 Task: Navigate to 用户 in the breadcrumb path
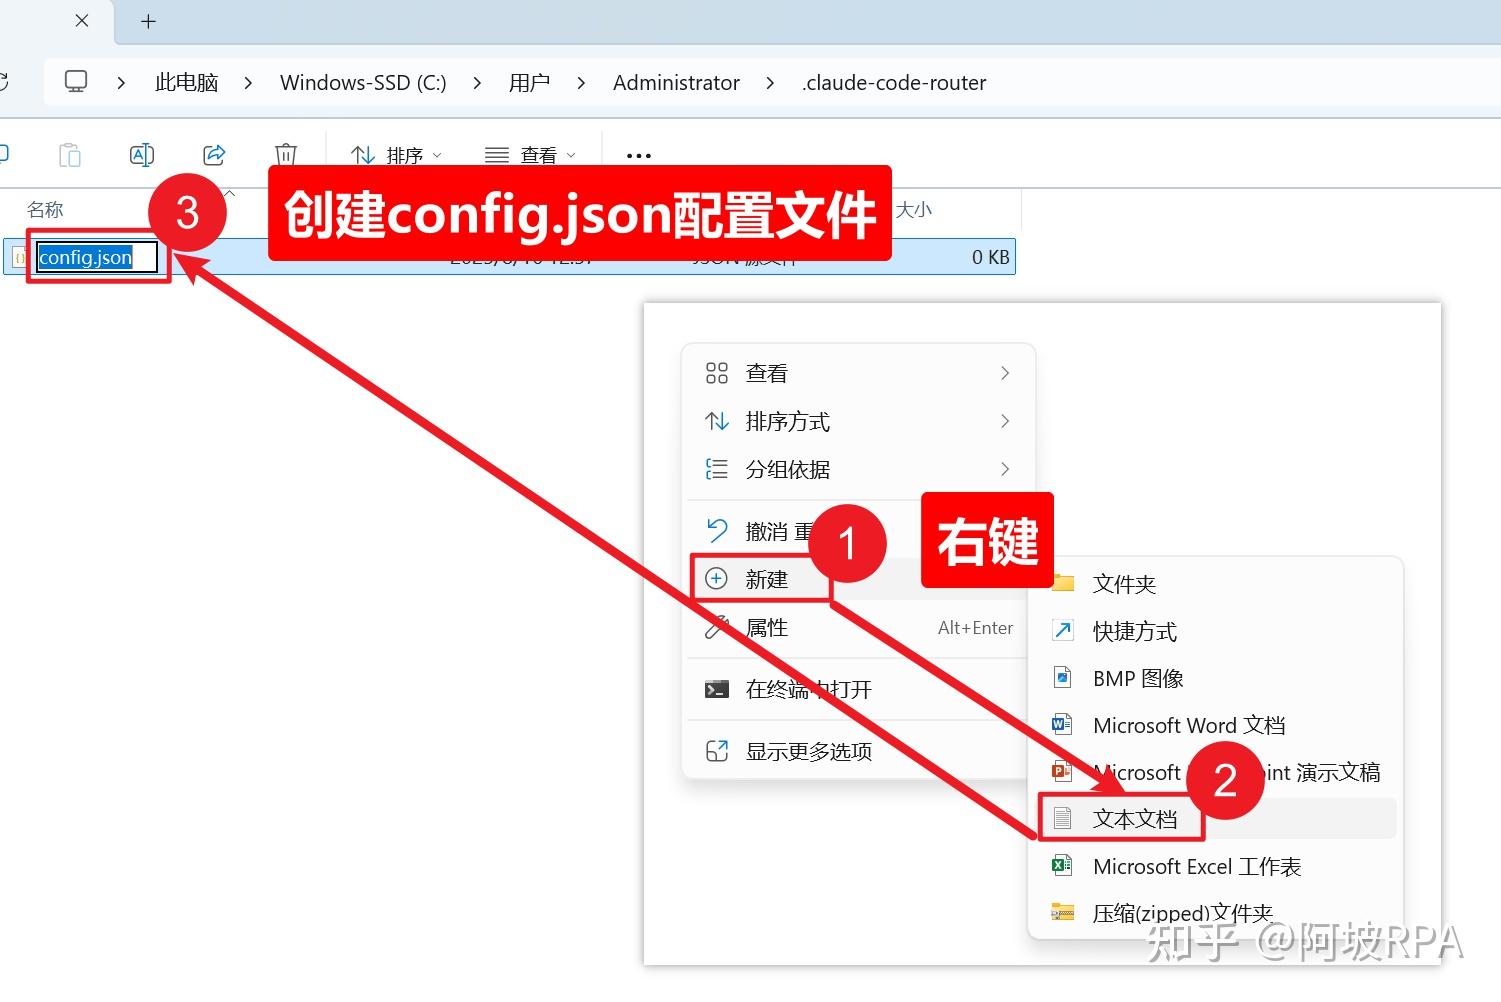click(x=529, y=82)
